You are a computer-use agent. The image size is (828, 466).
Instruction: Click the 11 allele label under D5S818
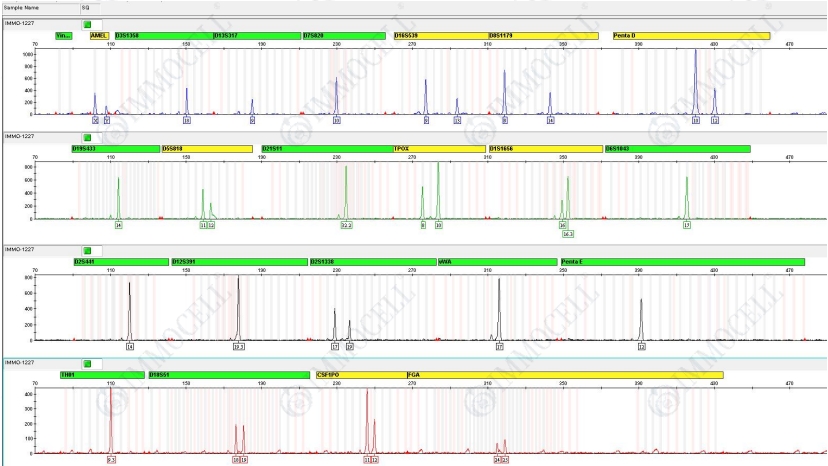tap(203, 225)
